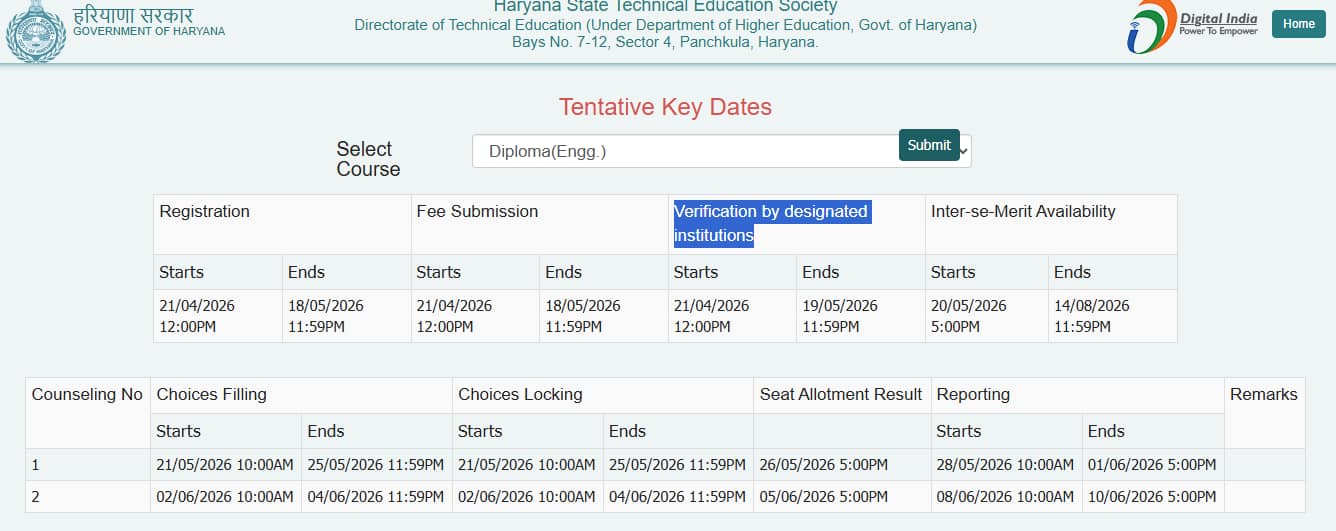Click the Tentative Key Dates heading
This screenshot has height=531, width=1336.
click(x=665, y=107)
